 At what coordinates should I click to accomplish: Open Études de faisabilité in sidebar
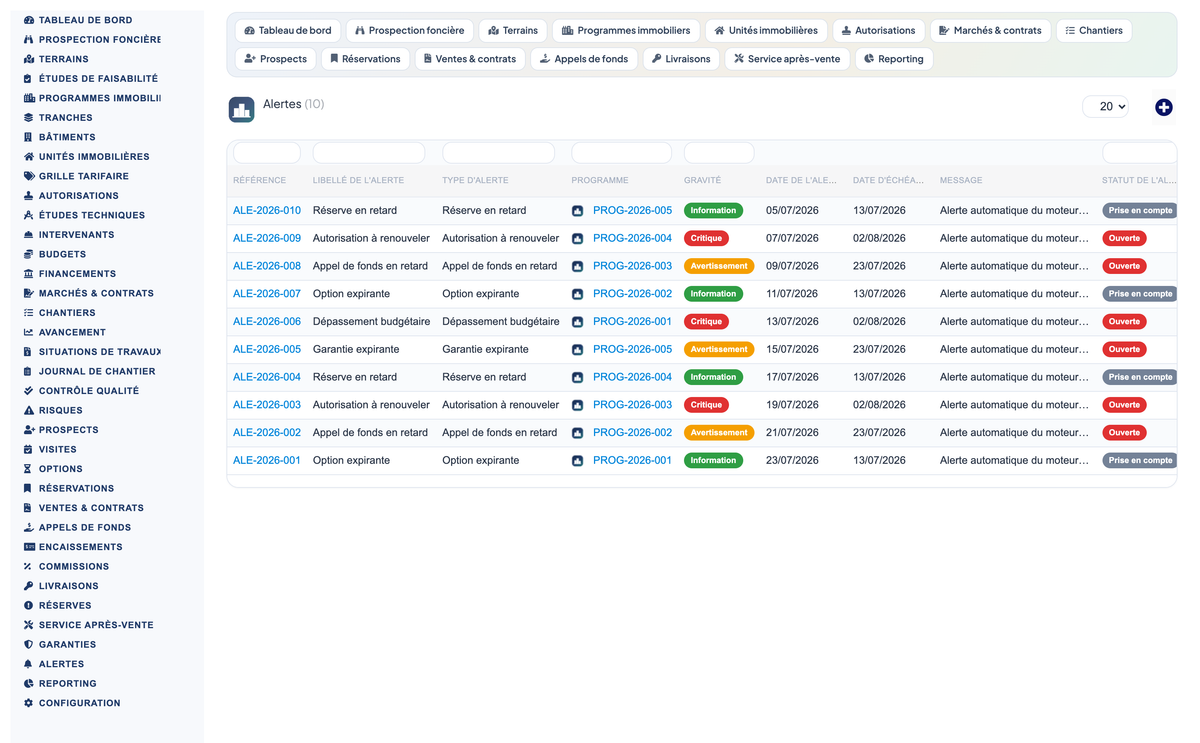98,79
